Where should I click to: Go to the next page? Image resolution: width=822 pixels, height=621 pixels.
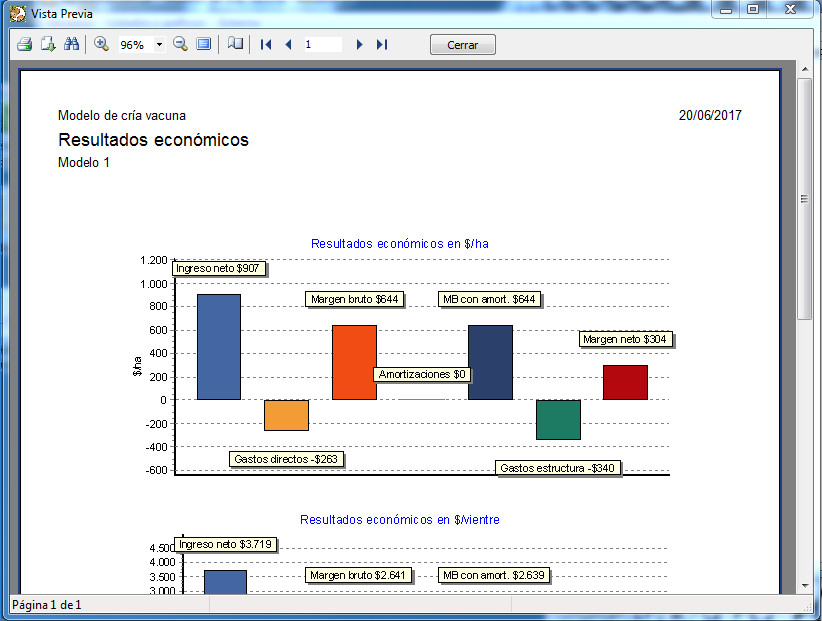359,45
